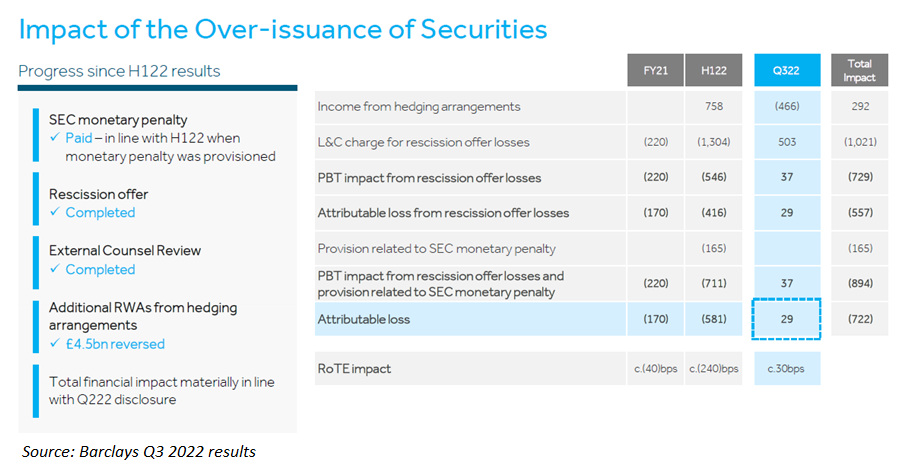Click the Progress since H122 results heading
Screen dimensions: 903x464
(x=120, y=71)
